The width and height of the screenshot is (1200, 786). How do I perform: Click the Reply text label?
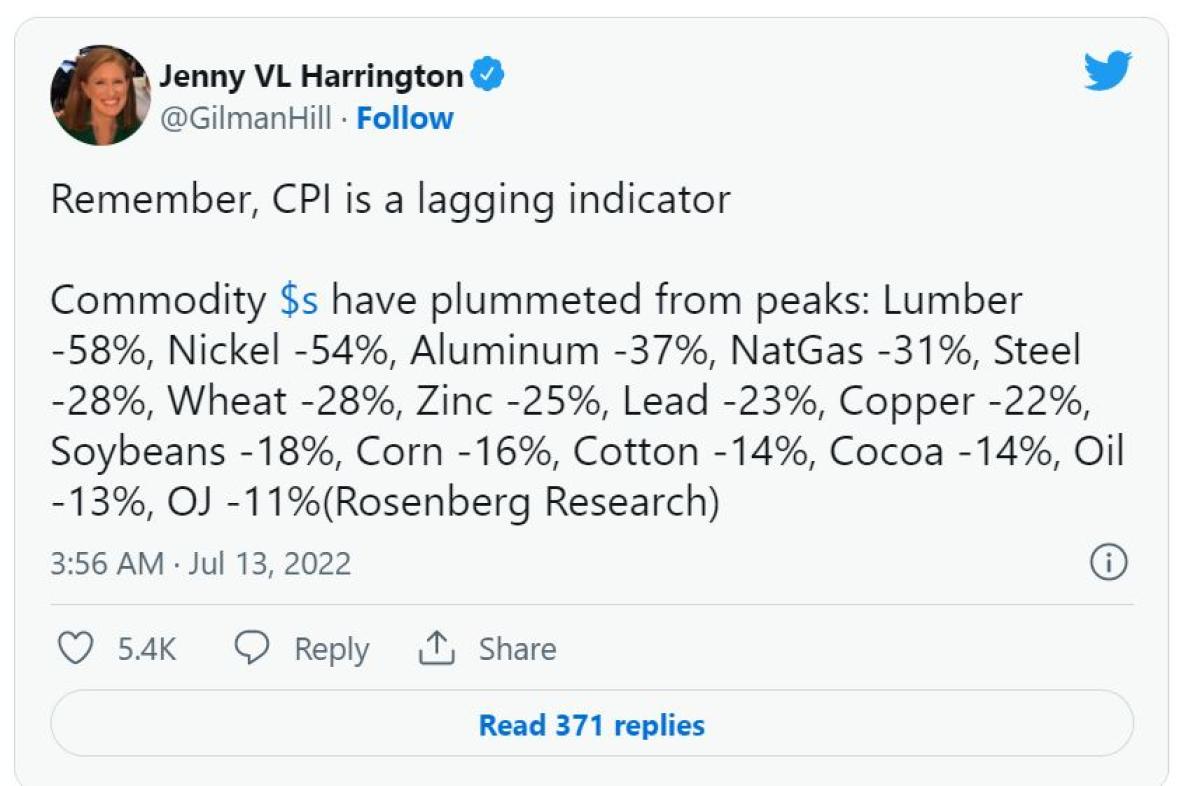point(331,649)
